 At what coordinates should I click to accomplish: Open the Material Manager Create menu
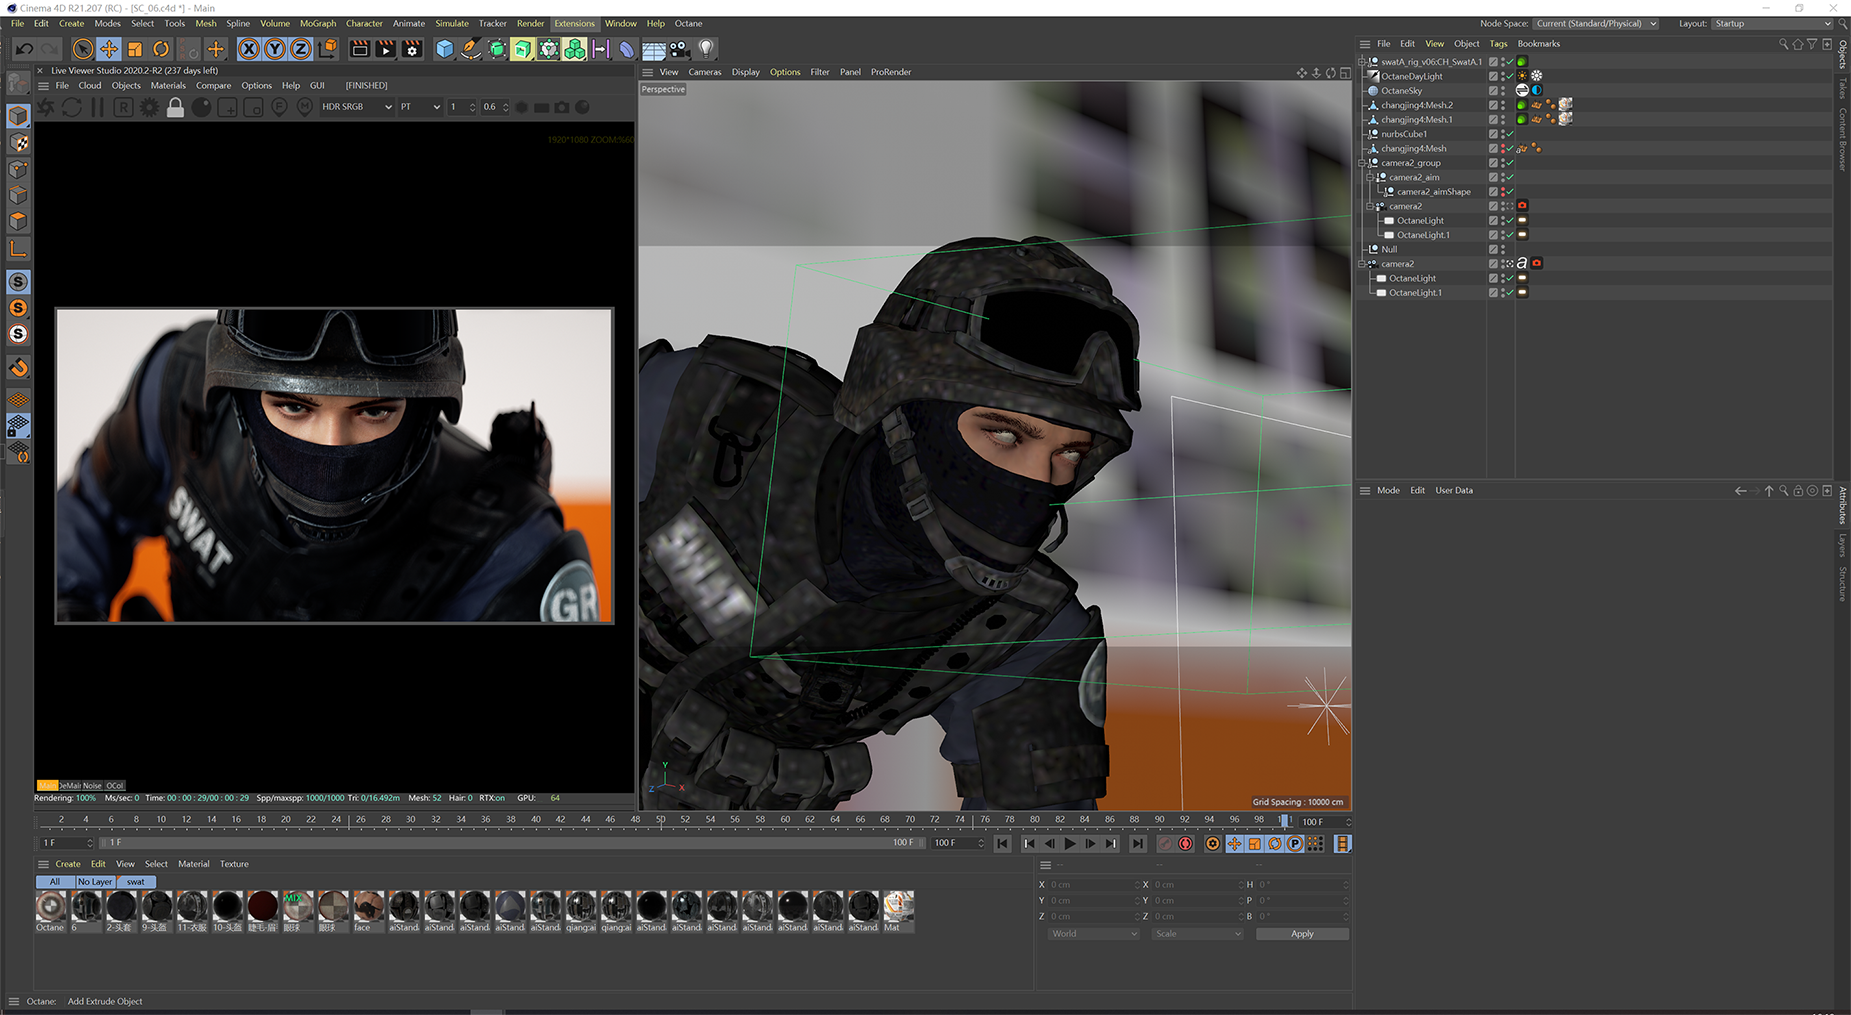click(x=68, y=864)
